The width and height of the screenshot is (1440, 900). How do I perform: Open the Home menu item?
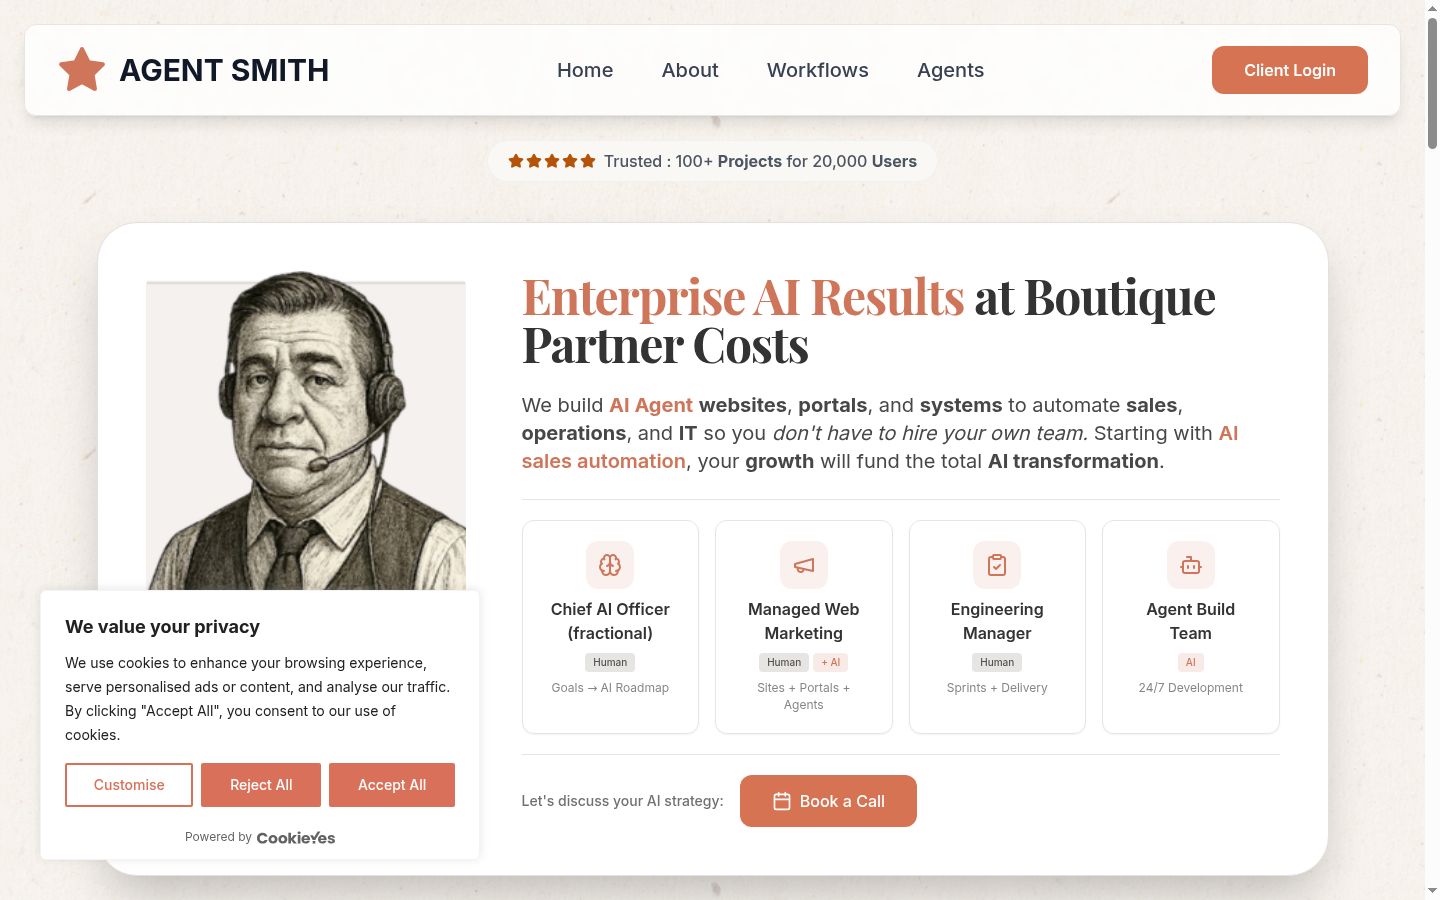tap(585, 70)
